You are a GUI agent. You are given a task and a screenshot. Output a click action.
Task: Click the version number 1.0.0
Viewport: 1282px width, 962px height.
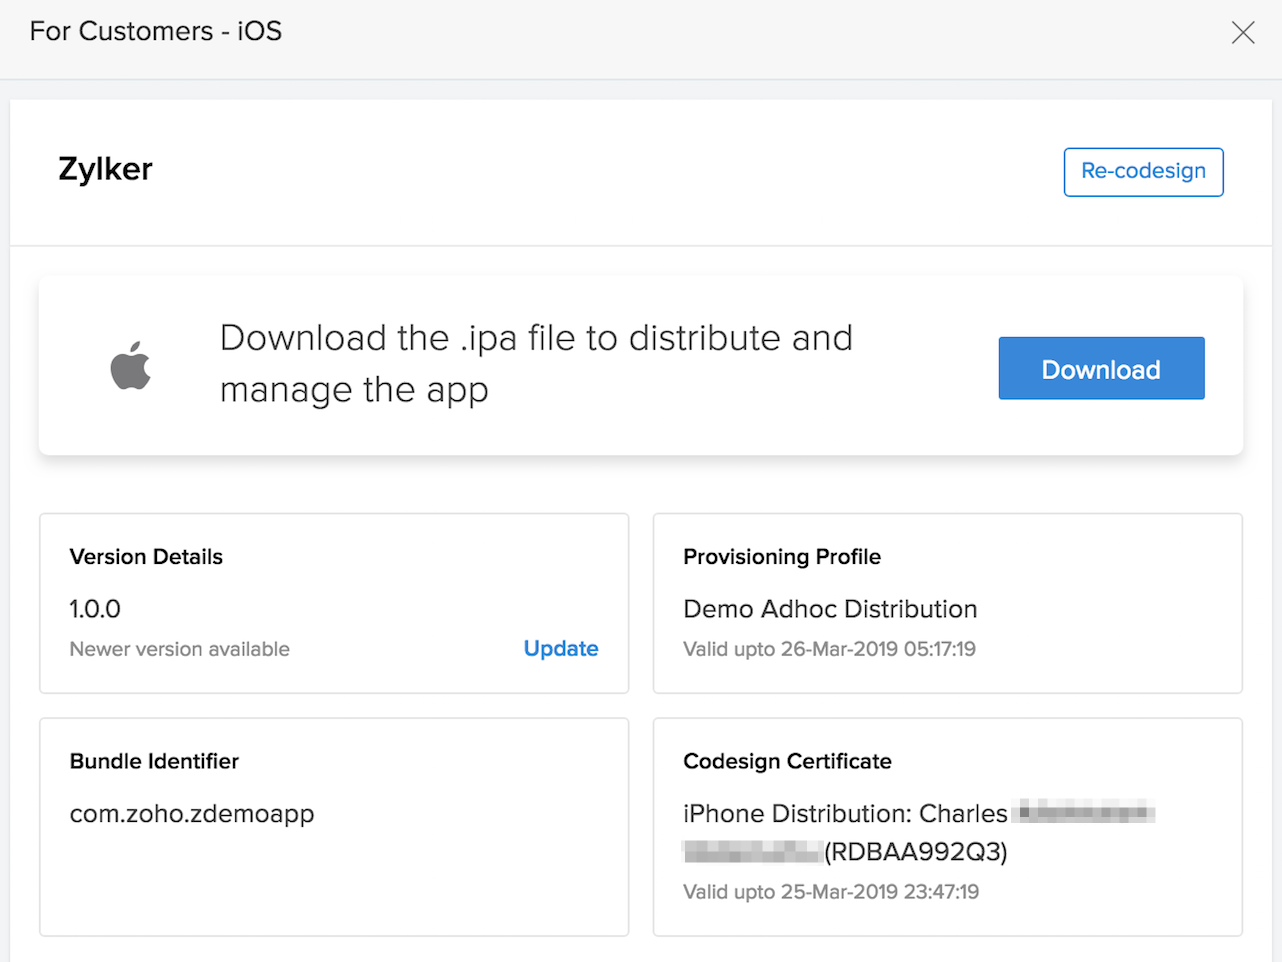pos(95,608)
